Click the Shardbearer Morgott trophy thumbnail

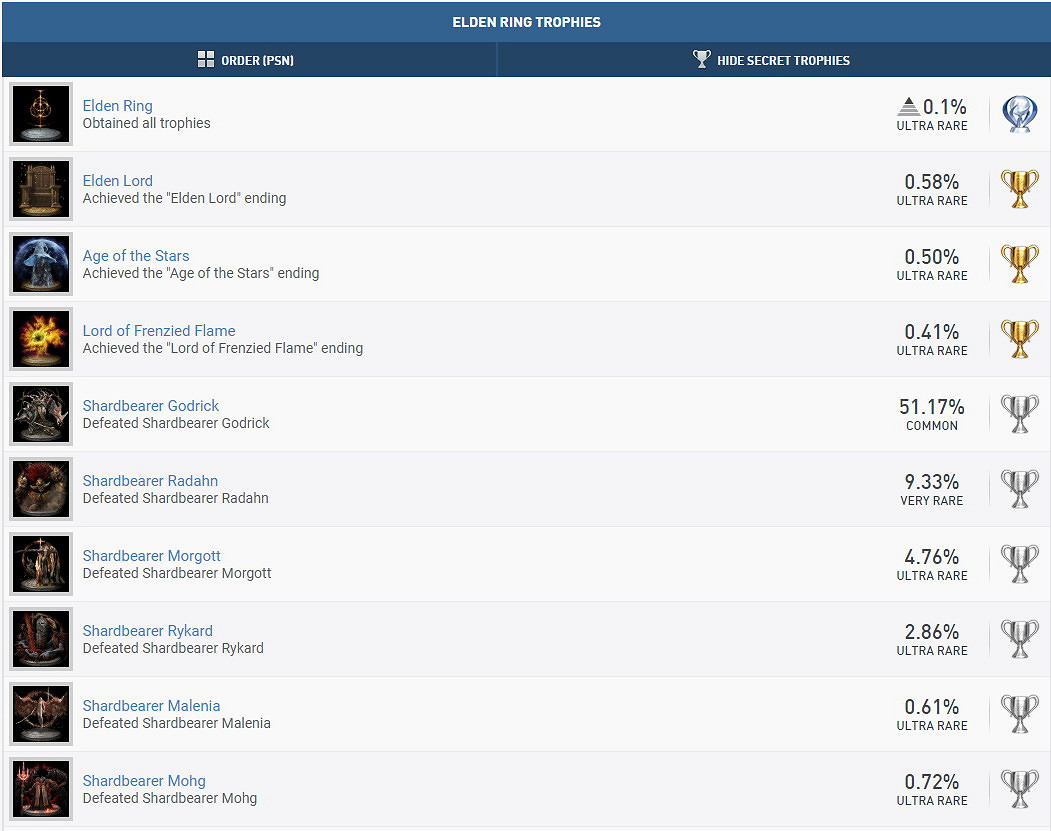41,564
